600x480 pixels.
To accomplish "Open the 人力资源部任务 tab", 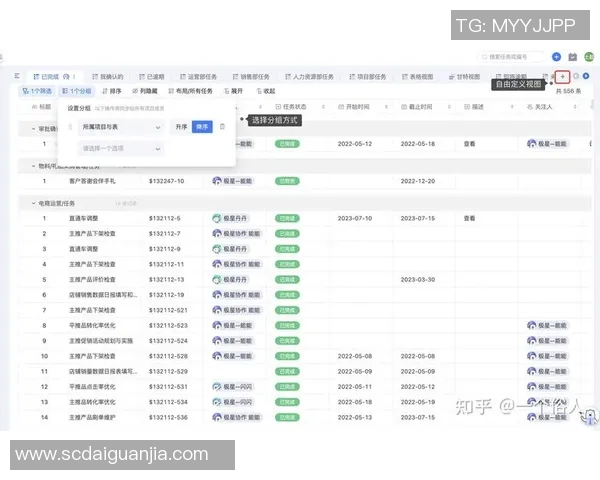I will 309,77.
